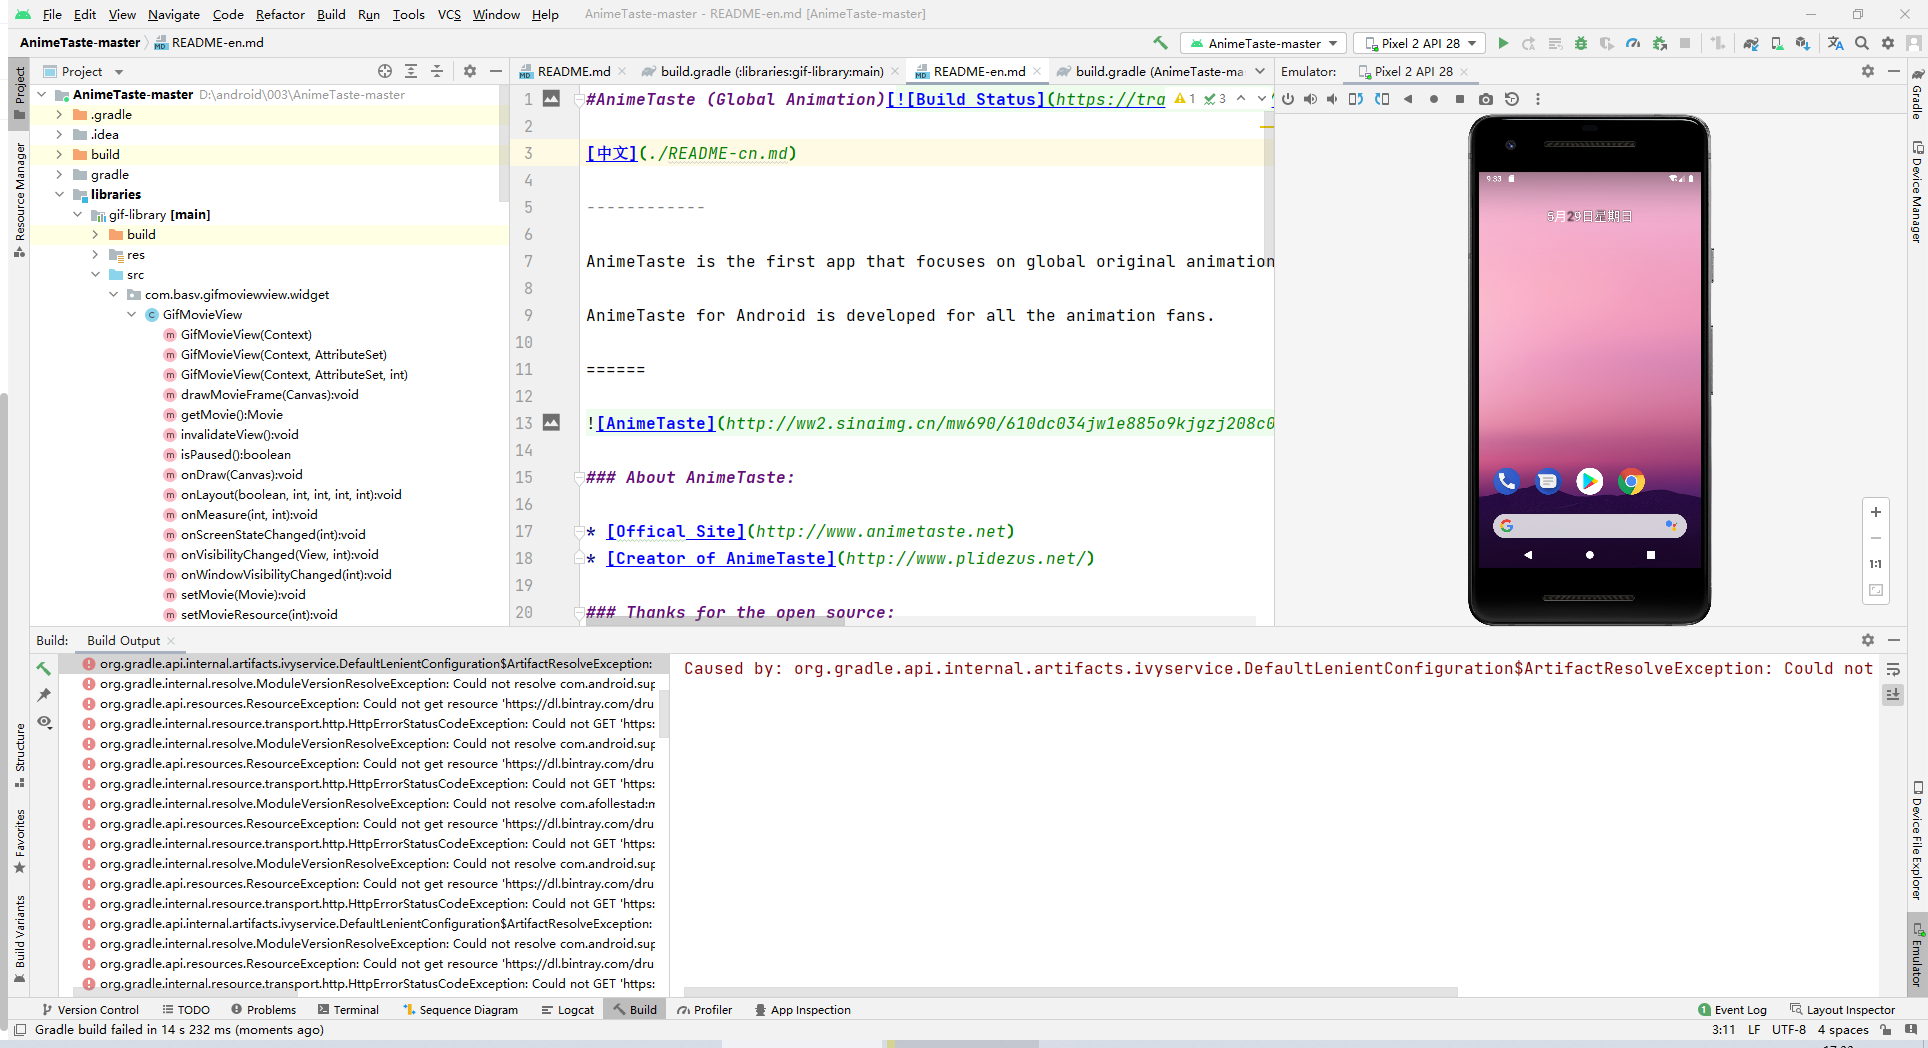The height and width of the screenshot is (1048, 1928).
Task: Click the emulator toolbar Overview square
Action: (x=1460, y=99)
